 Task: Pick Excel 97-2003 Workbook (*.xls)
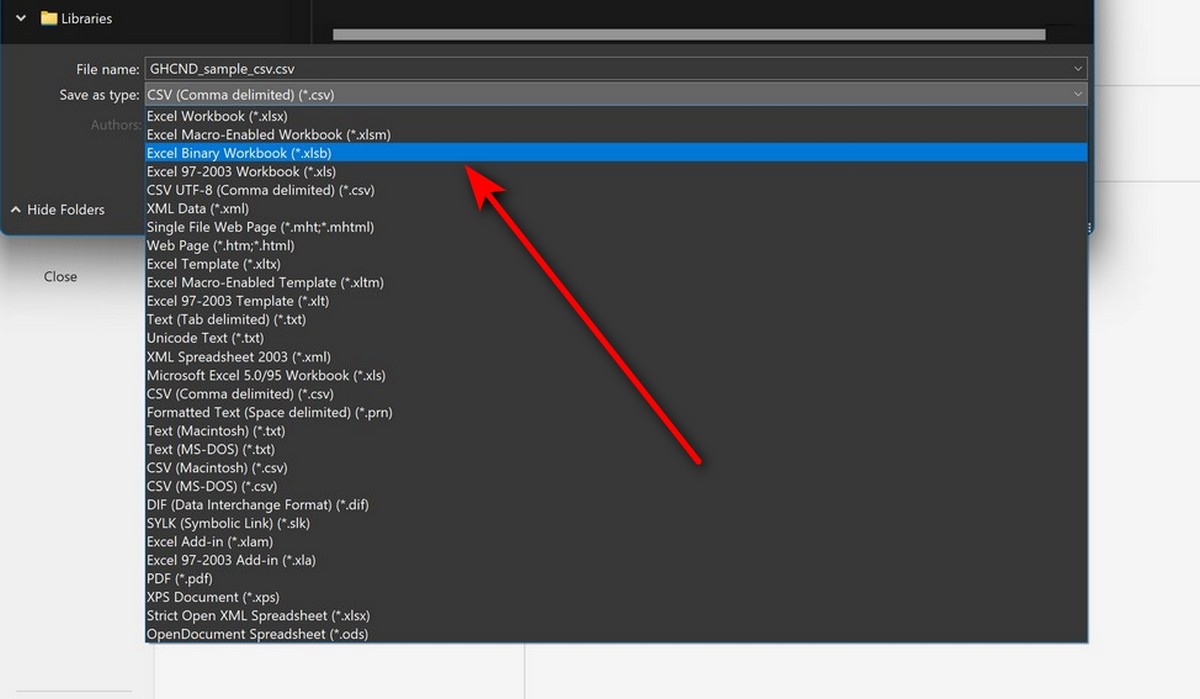pyautogui.click(x=616, y=171)
